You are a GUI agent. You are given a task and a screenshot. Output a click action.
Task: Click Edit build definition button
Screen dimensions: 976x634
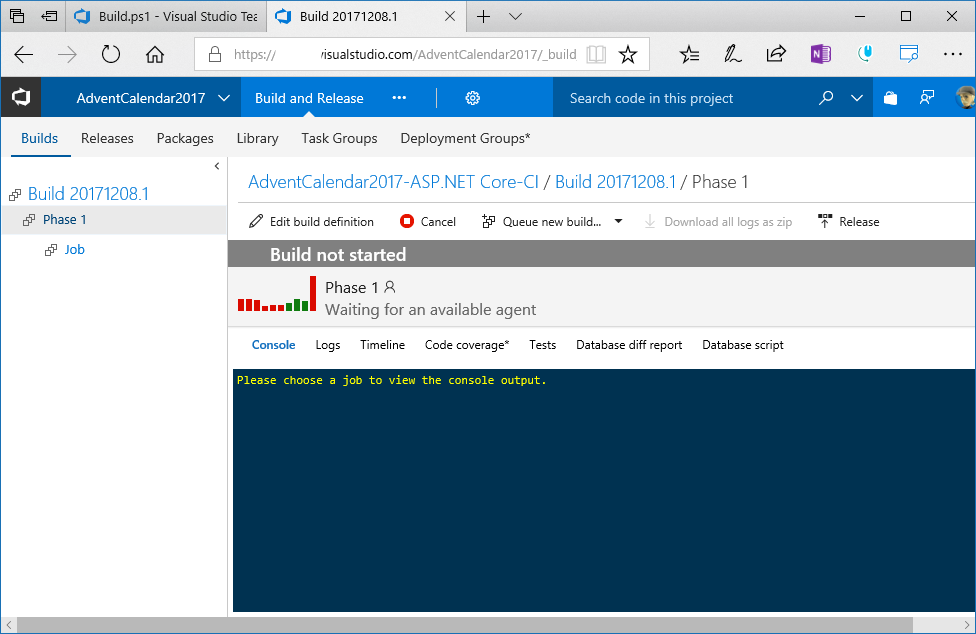311,221
